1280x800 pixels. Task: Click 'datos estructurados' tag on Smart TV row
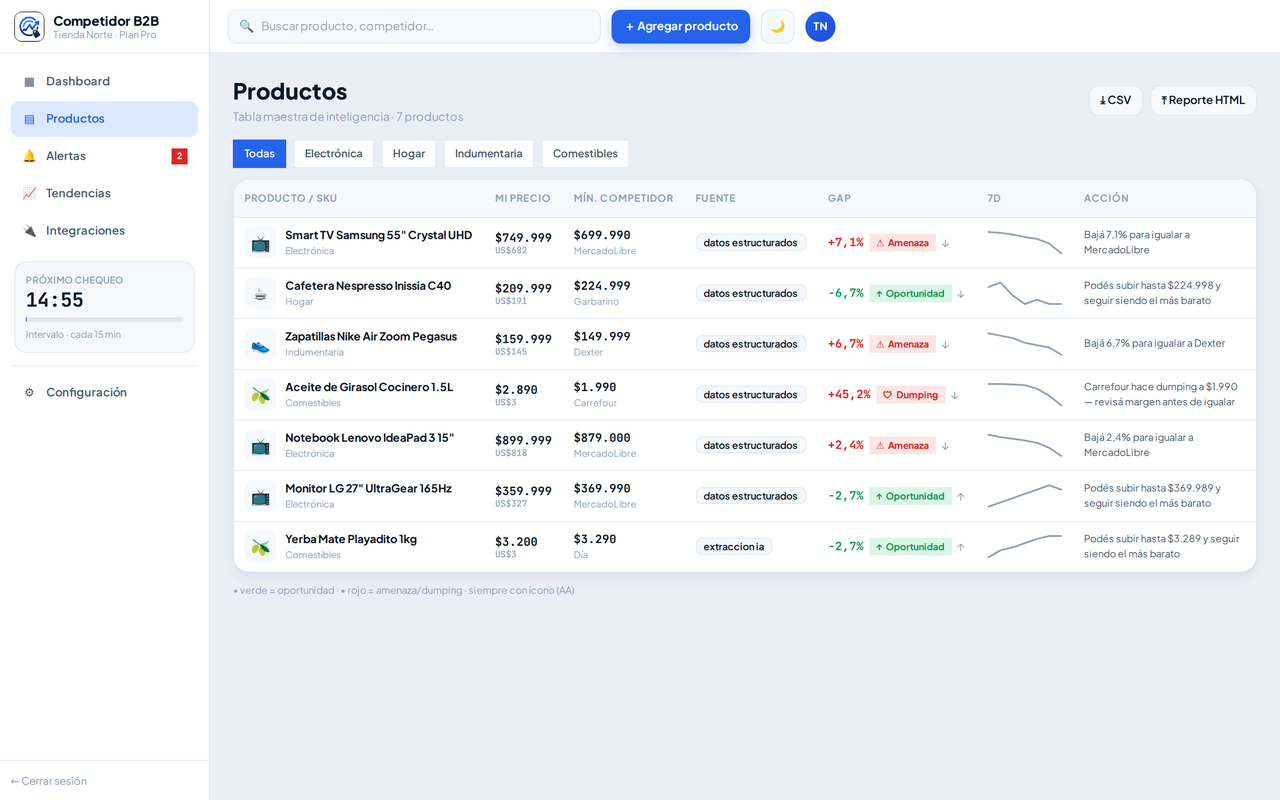point(751,243)
